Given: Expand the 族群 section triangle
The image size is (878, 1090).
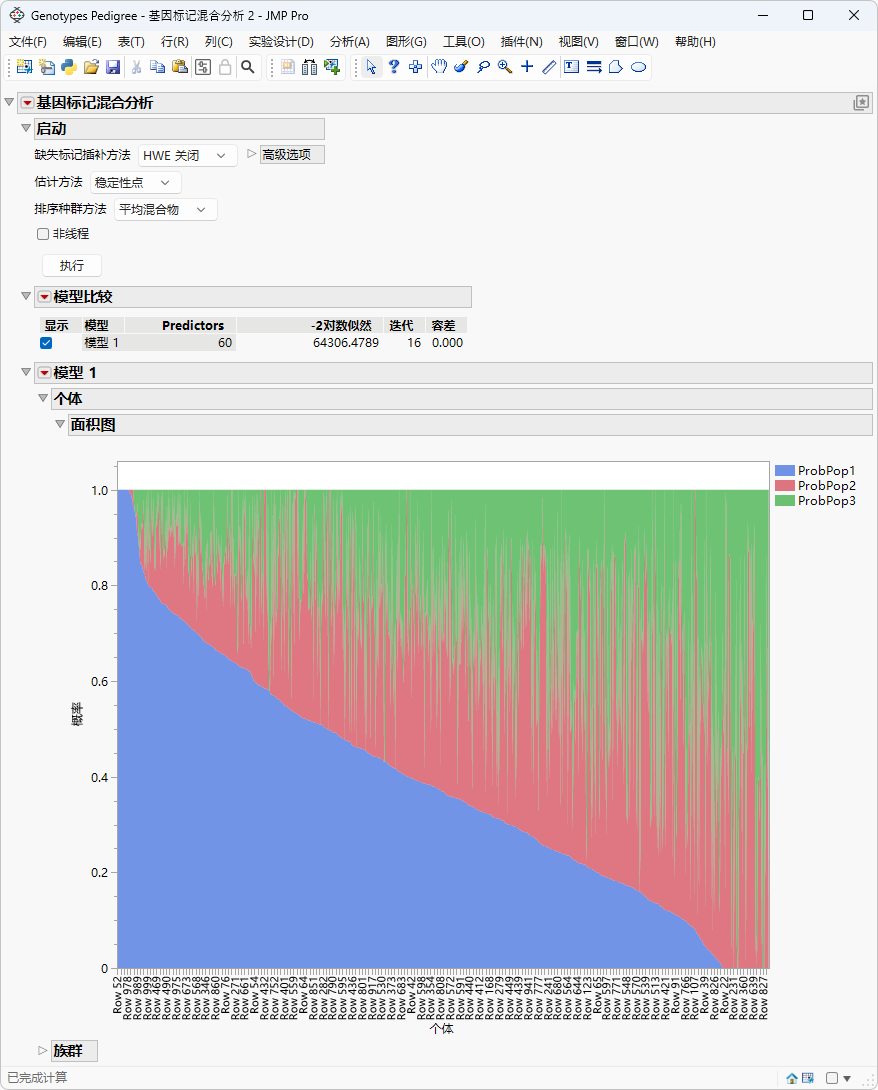Looking at the screenshot, I should pyautogui.click(x=42, y=1050).
